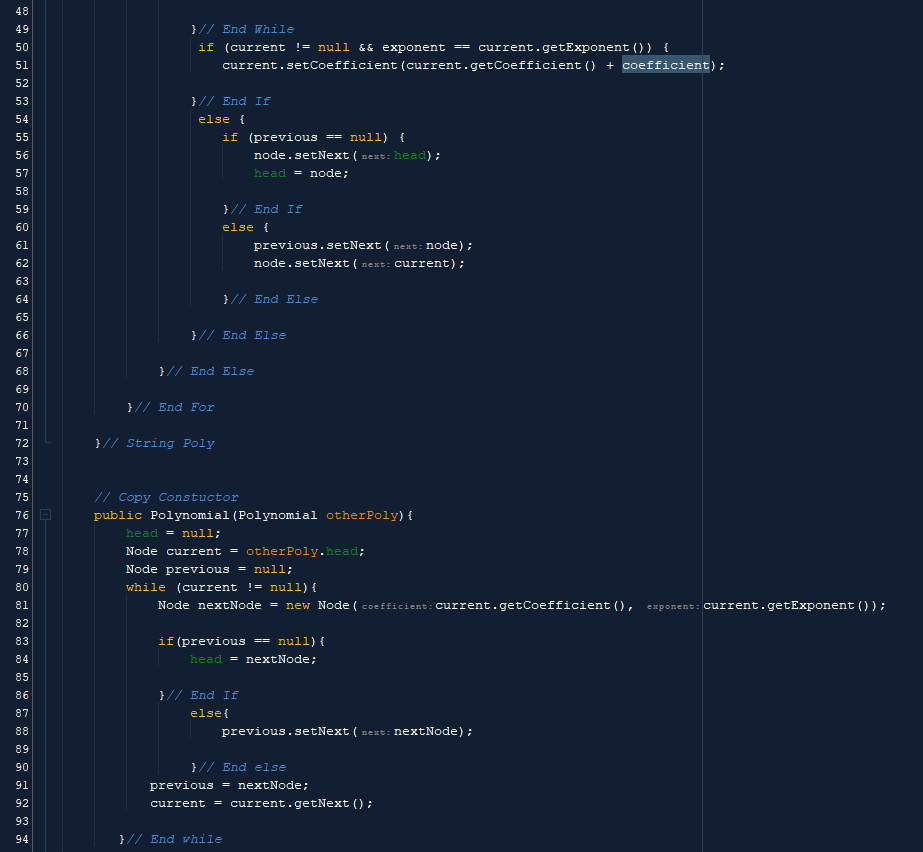
Task: Click the green 'head' on line 84
Action: point(206,659)
